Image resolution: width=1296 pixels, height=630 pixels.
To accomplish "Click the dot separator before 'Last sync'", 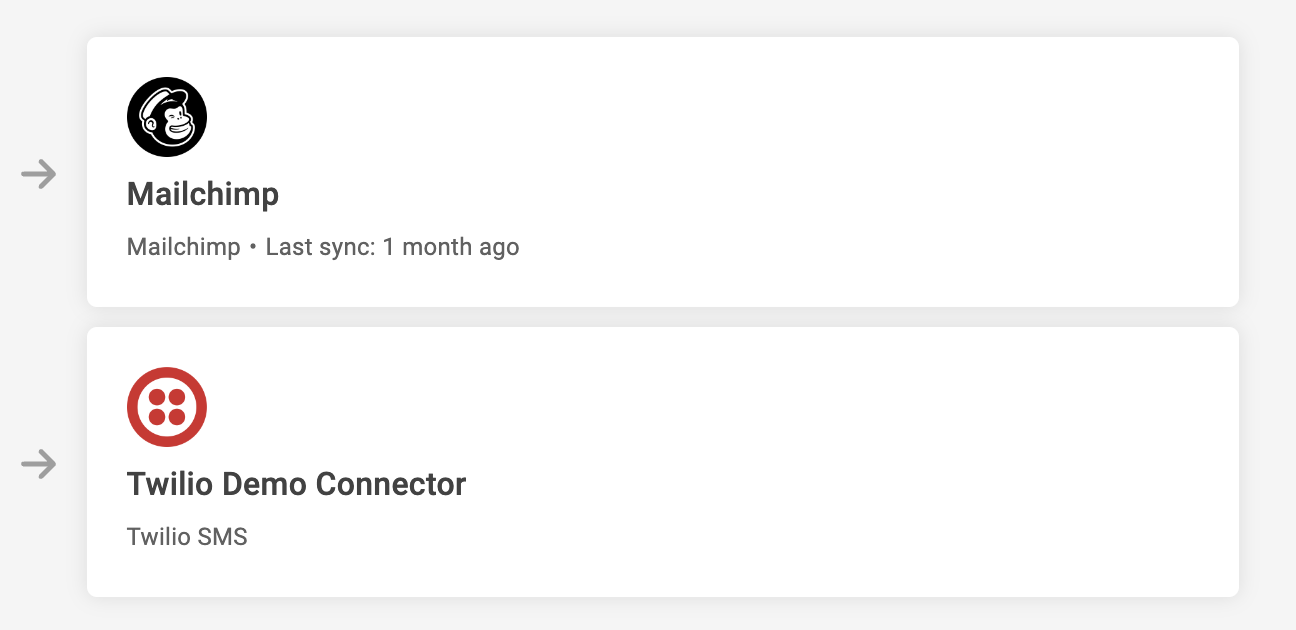I will 253,247.
